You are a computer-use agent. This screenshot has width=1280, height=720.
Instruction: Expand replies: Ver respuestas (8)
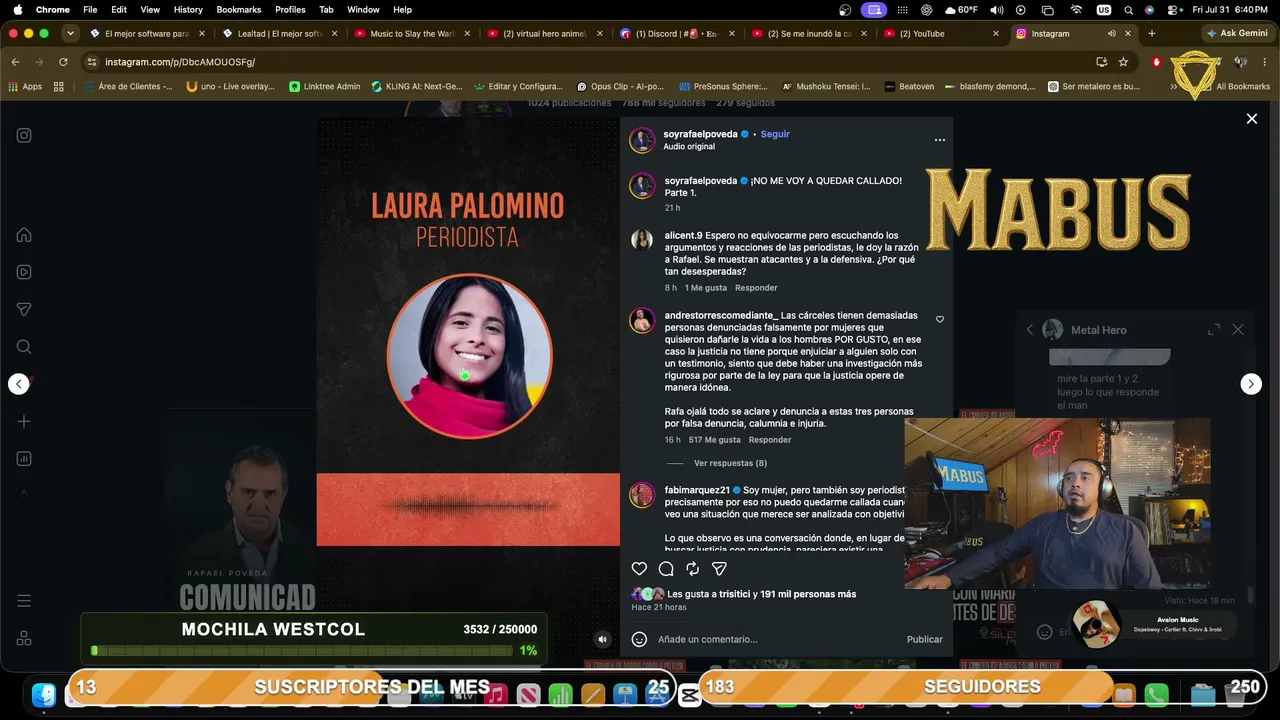tap(730, 464)
